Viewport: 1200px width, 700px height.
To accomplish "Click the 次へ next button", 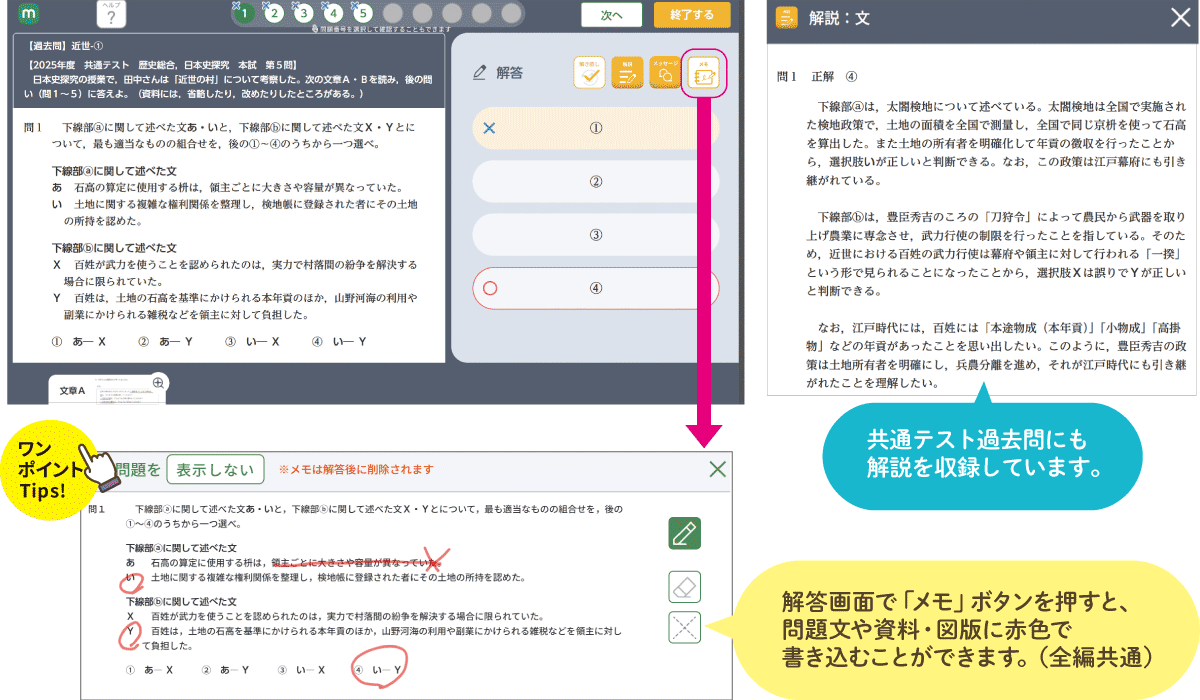I will (612, 14).
